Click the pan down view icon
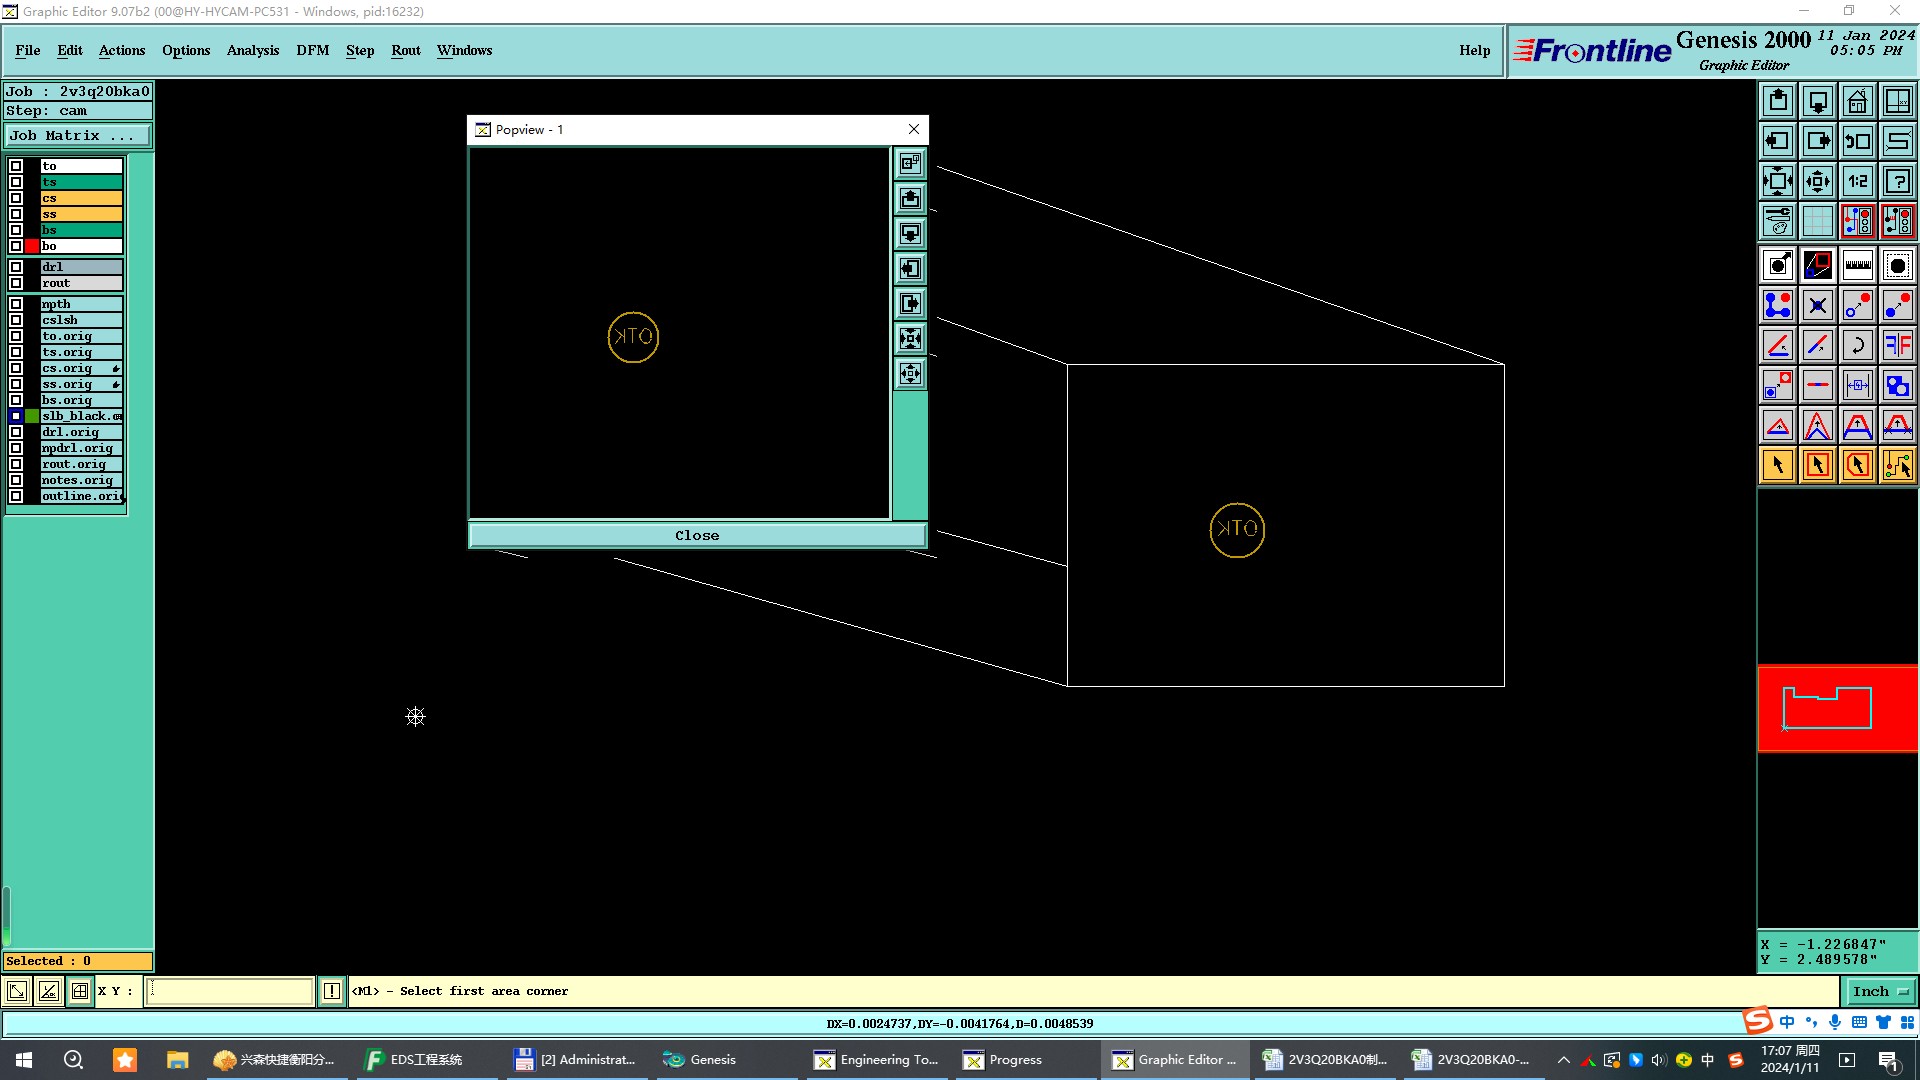Viewport: 1920px width, 1080px height. click(1818, 101)
